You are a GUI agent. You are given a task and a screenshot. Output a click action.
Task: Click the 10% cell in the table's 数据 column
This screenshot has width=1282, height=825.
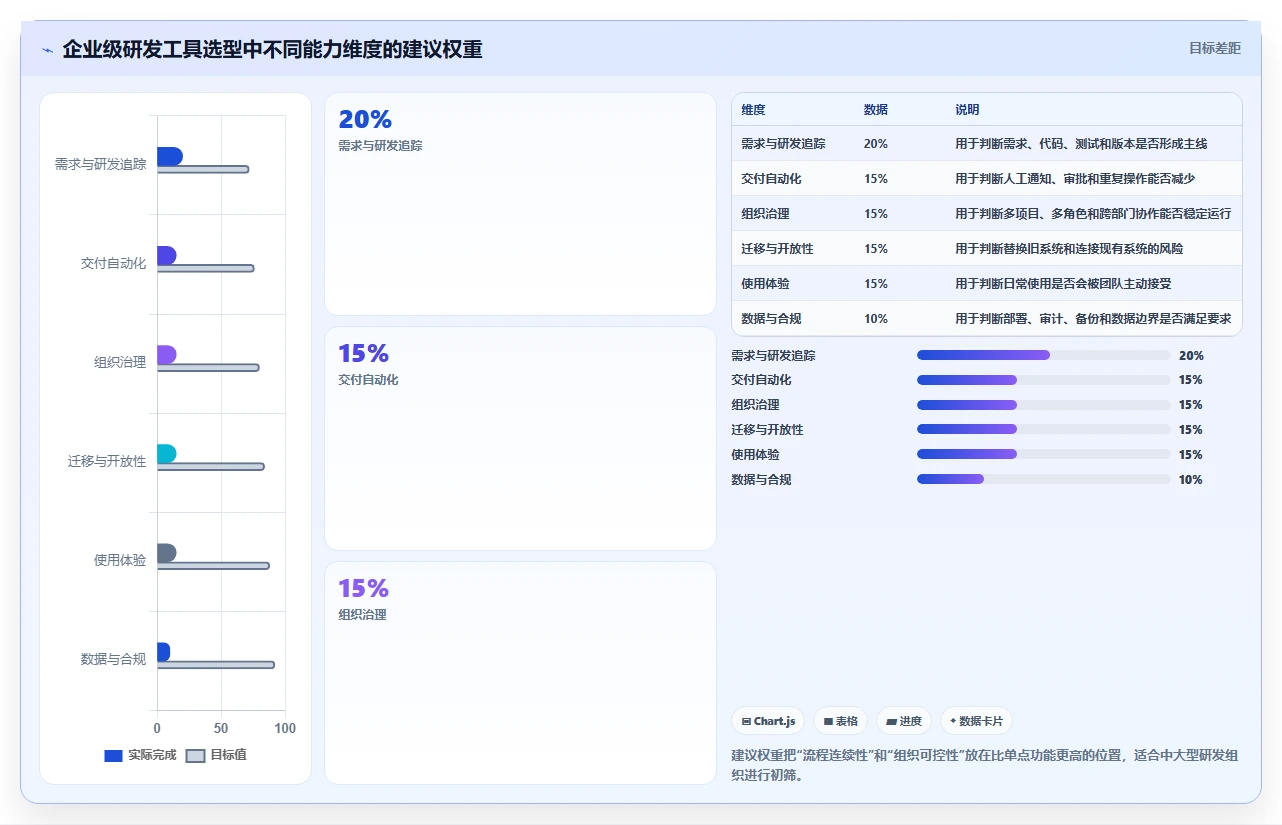(876, 319)
